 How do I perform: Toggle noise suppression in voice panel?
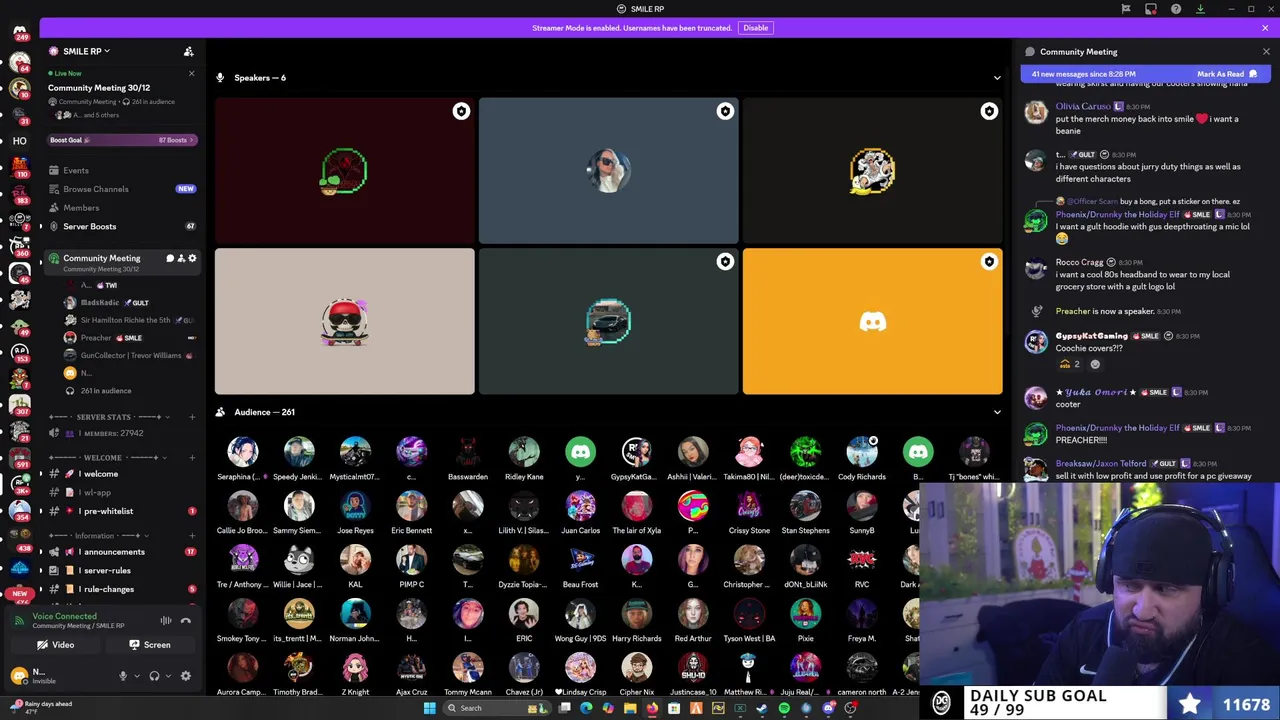(166, 621)
